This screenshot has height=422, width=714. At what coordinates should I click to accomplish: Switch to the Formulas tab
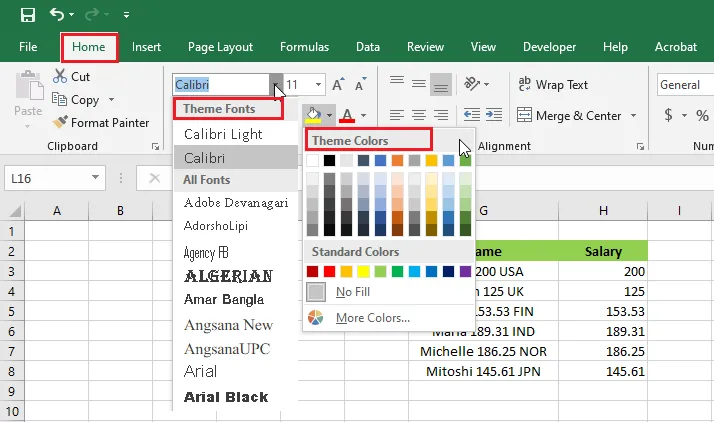click(x=304, y=47)
